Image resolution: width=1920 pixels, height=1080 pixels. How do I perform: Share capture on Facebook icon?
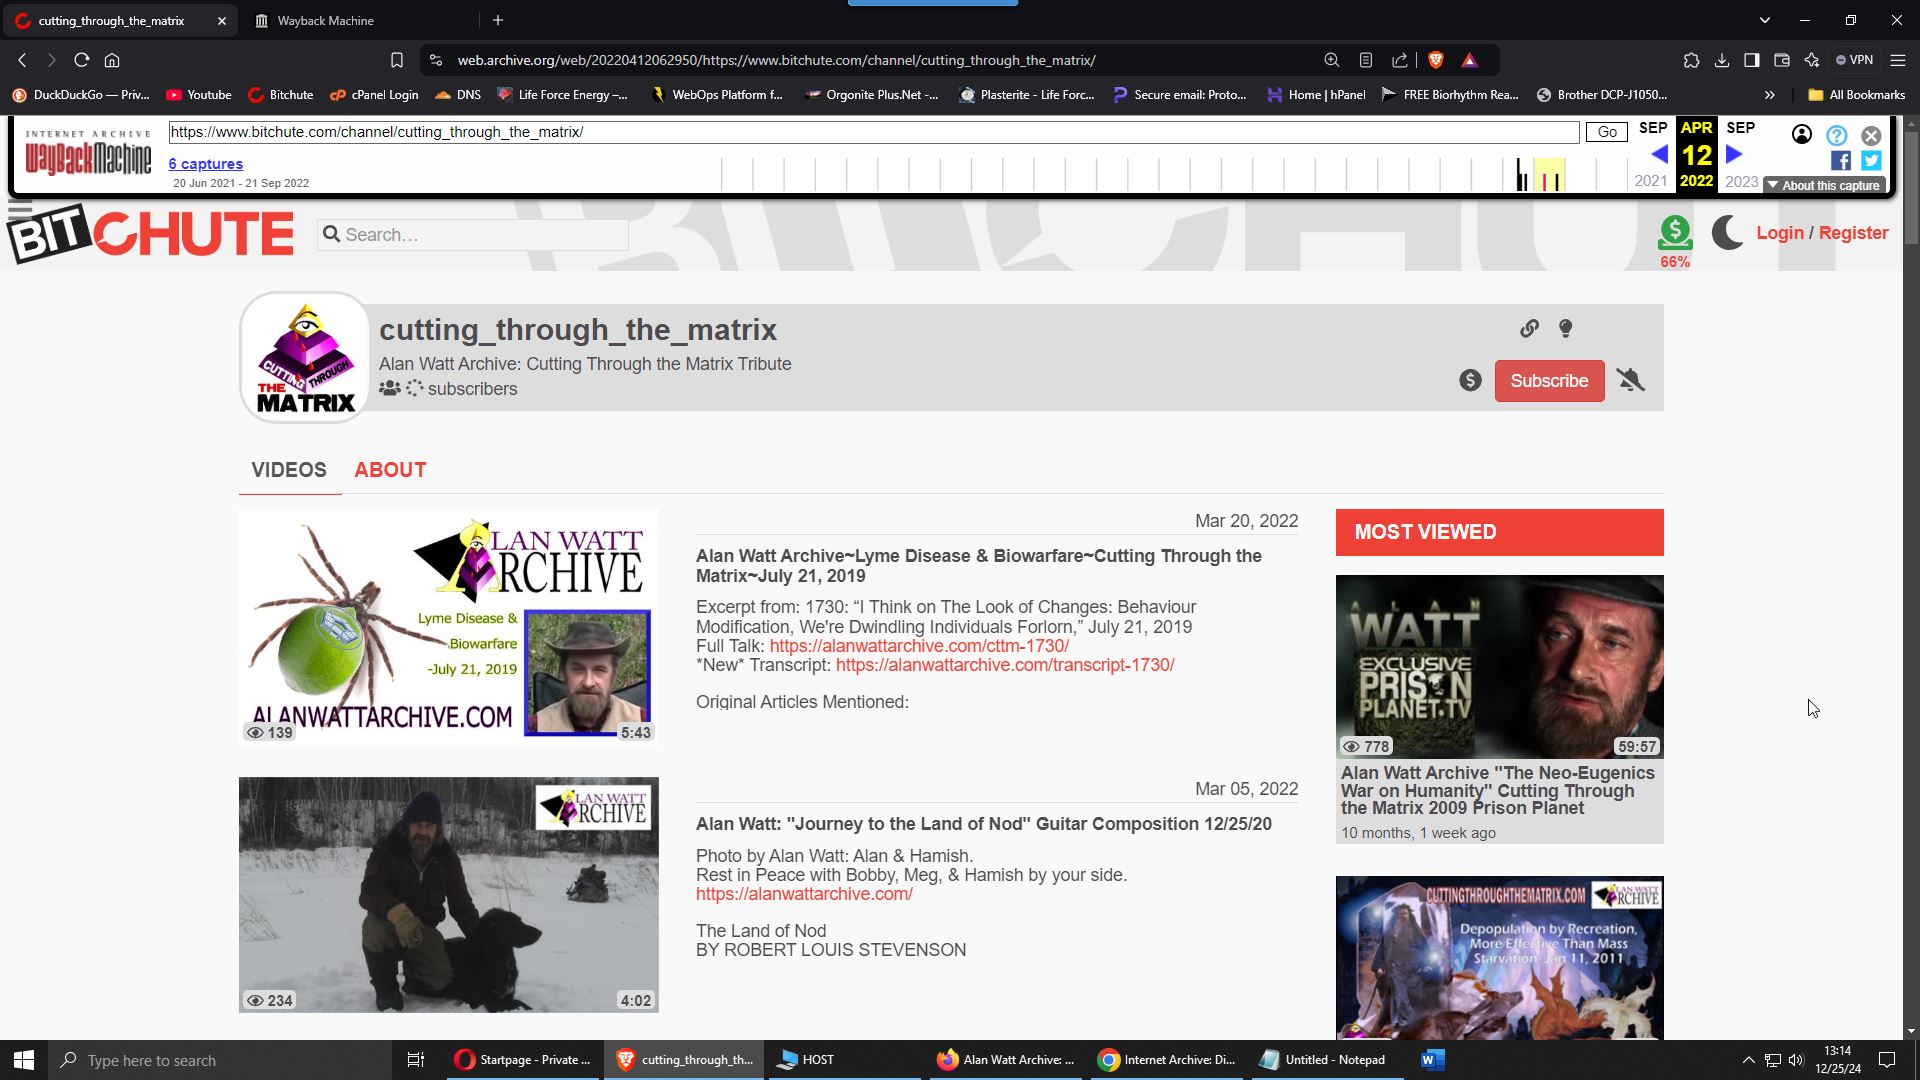pos(1841,161)
